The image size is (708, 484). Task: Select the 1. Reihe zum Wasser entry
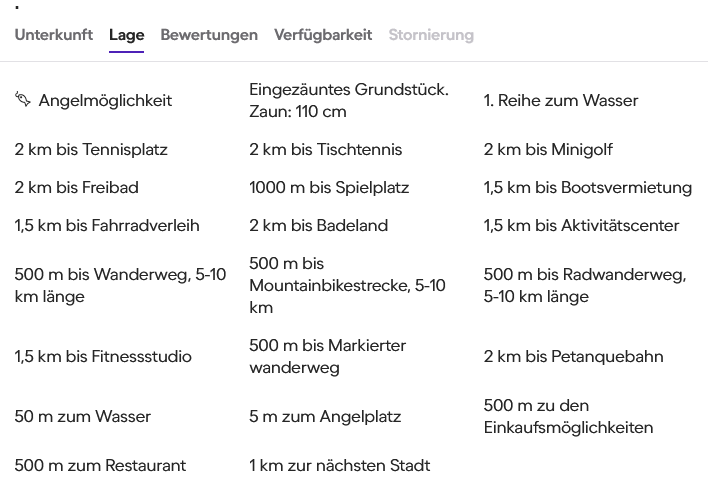point(561,100)
